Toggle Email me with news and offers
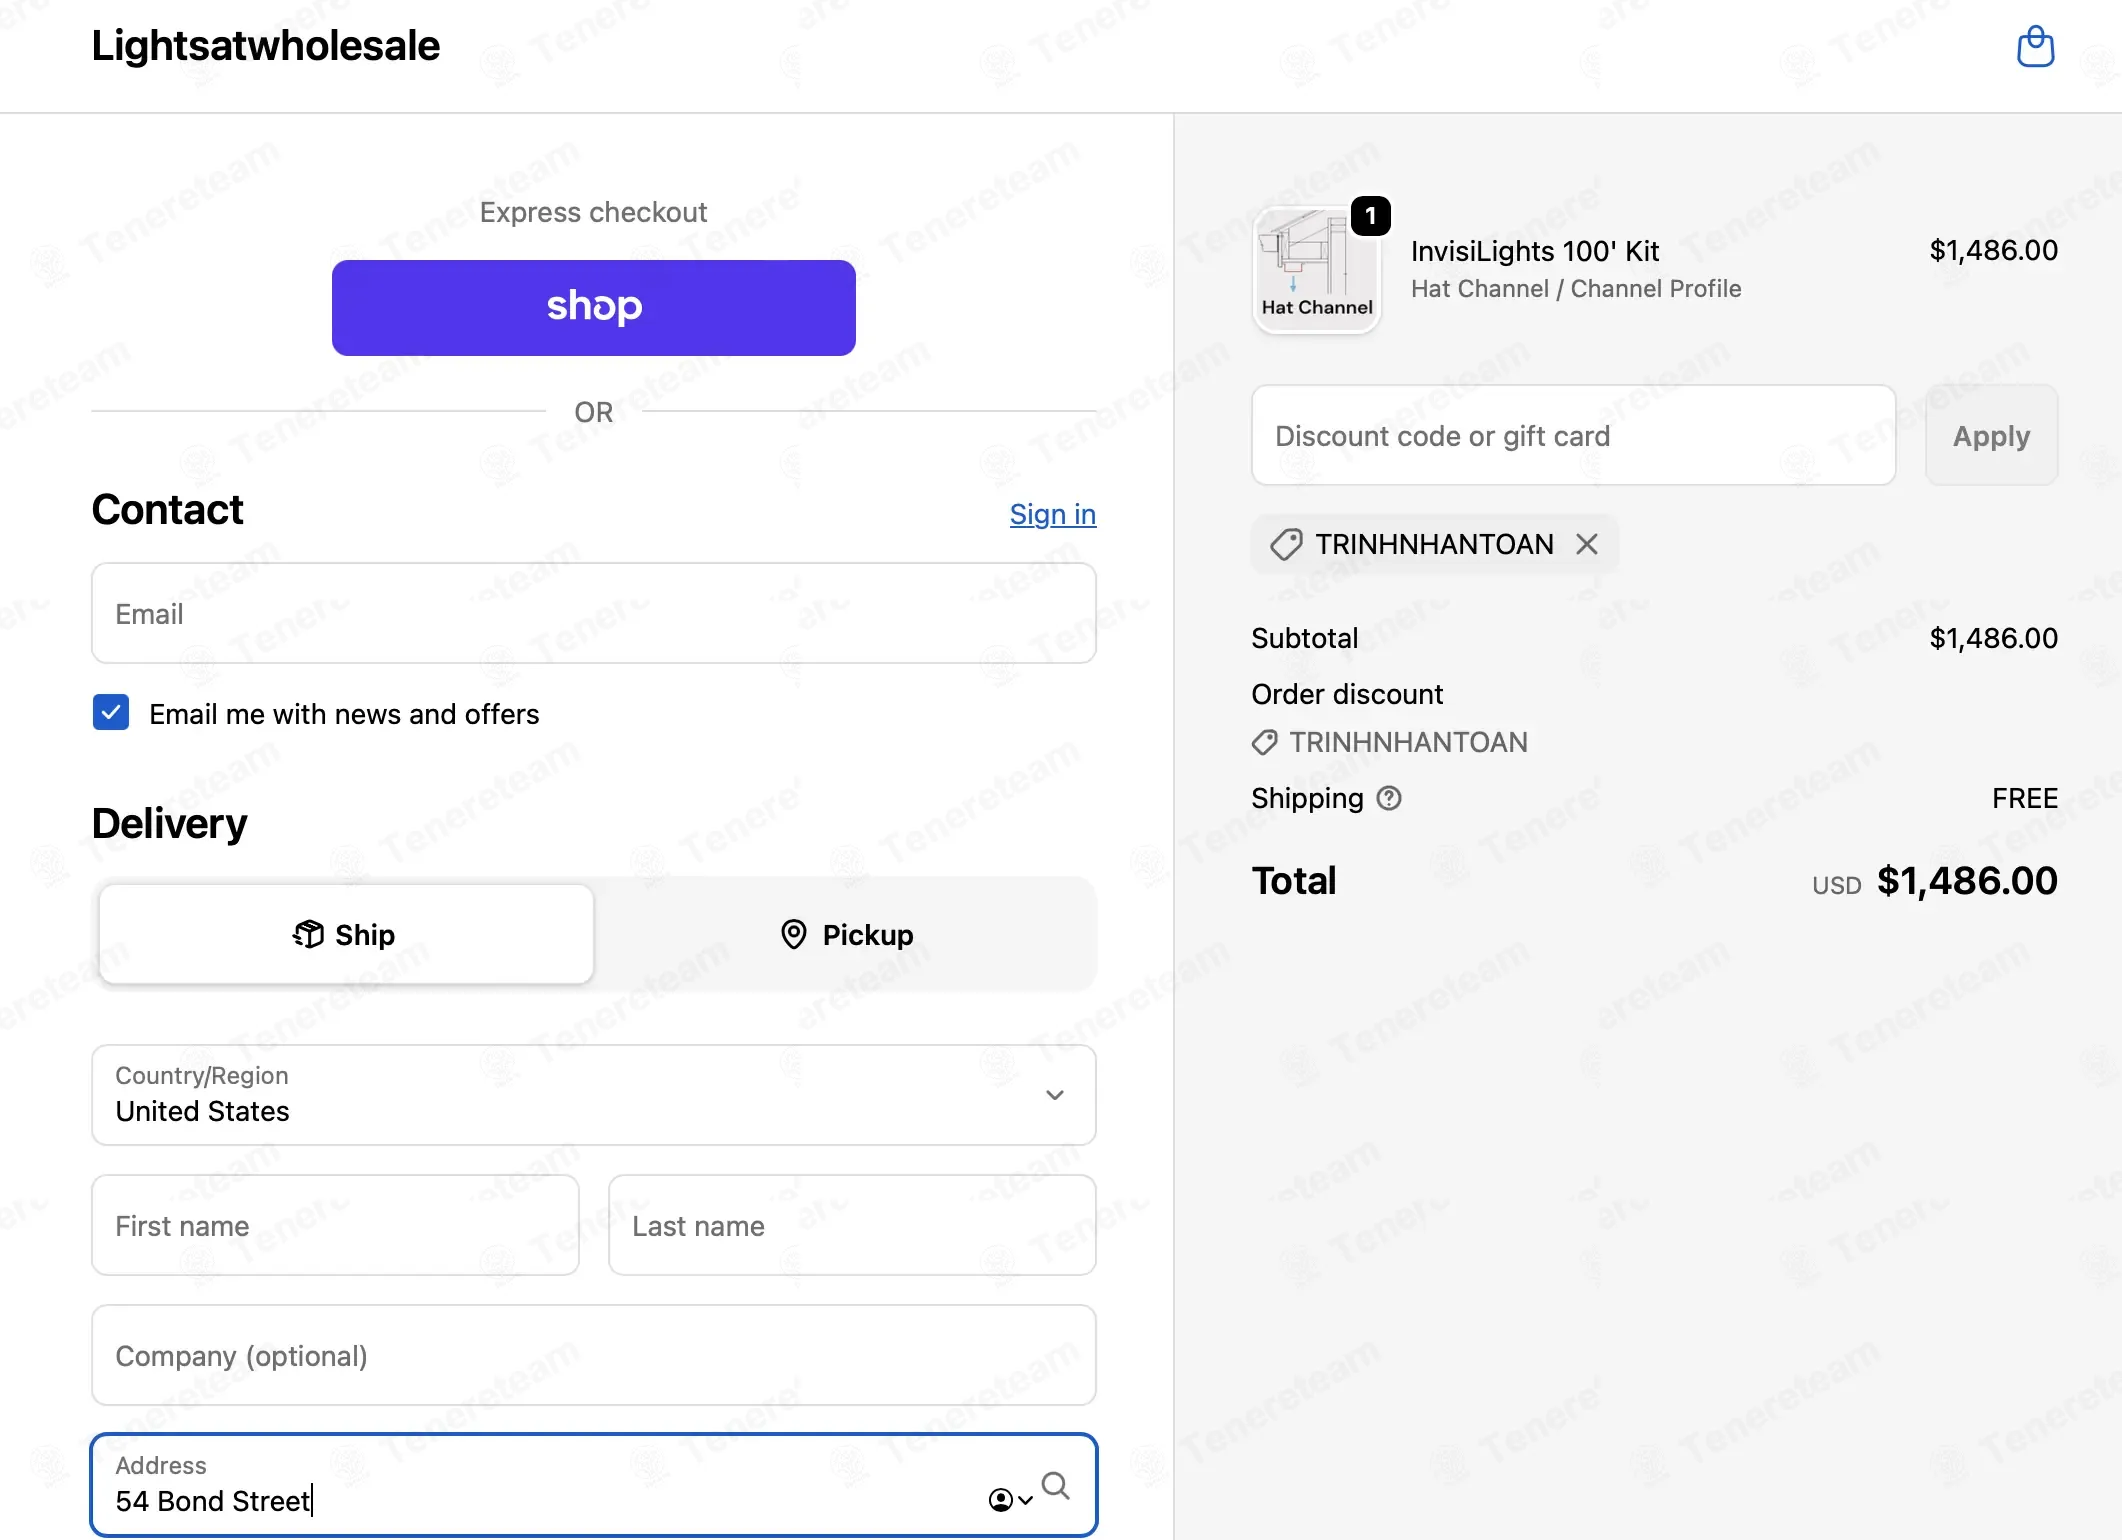This screenshot has width=2122, height=1540. [111, 713]
